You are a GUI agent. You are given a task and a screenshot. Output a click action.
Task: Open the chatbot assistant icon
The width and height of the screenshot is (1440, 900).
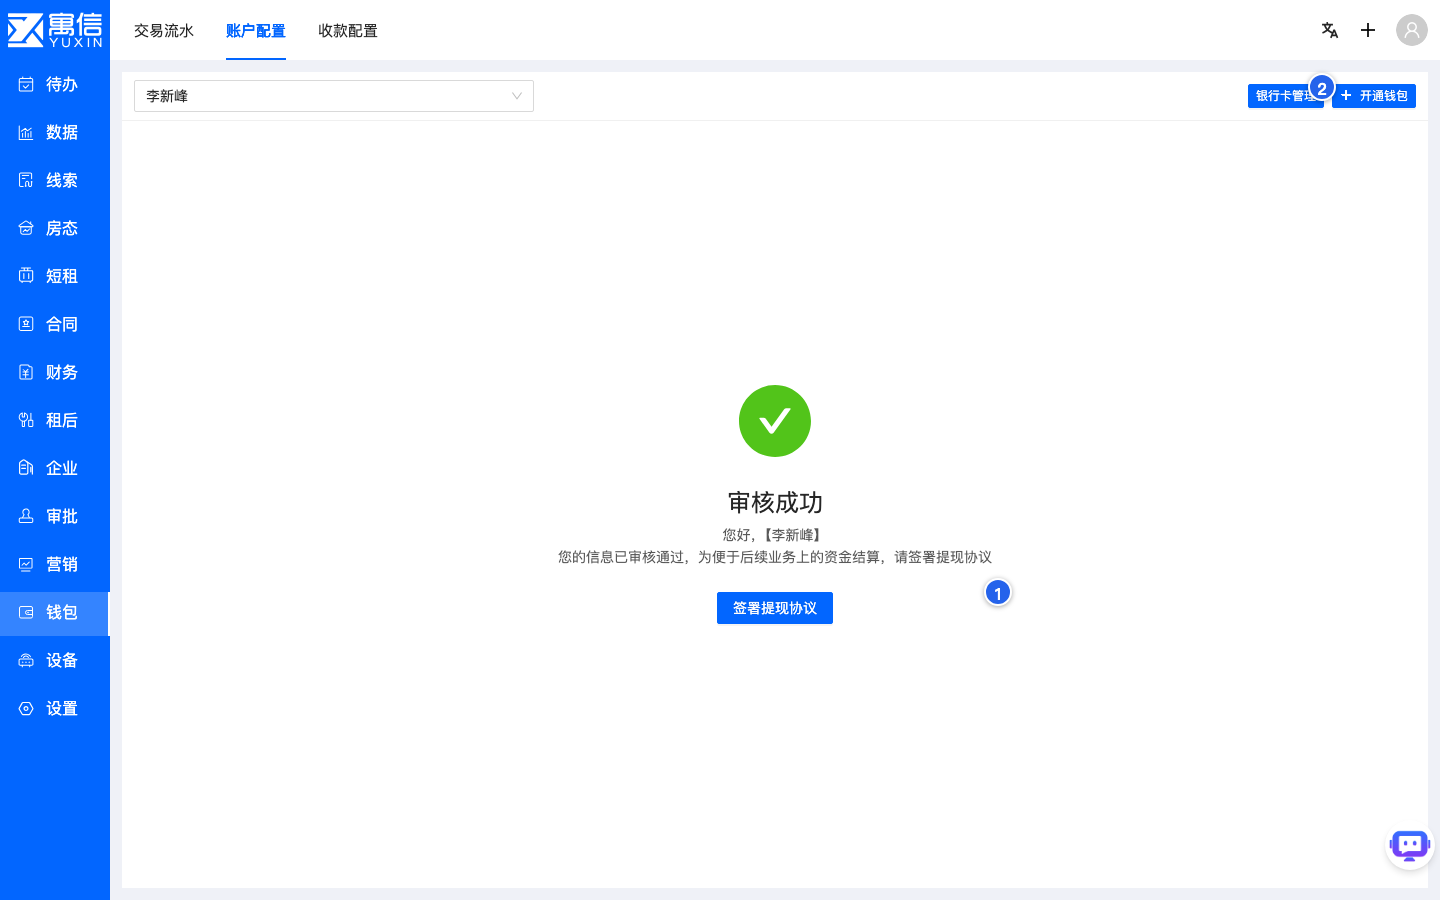click(x=1410, y=846)
